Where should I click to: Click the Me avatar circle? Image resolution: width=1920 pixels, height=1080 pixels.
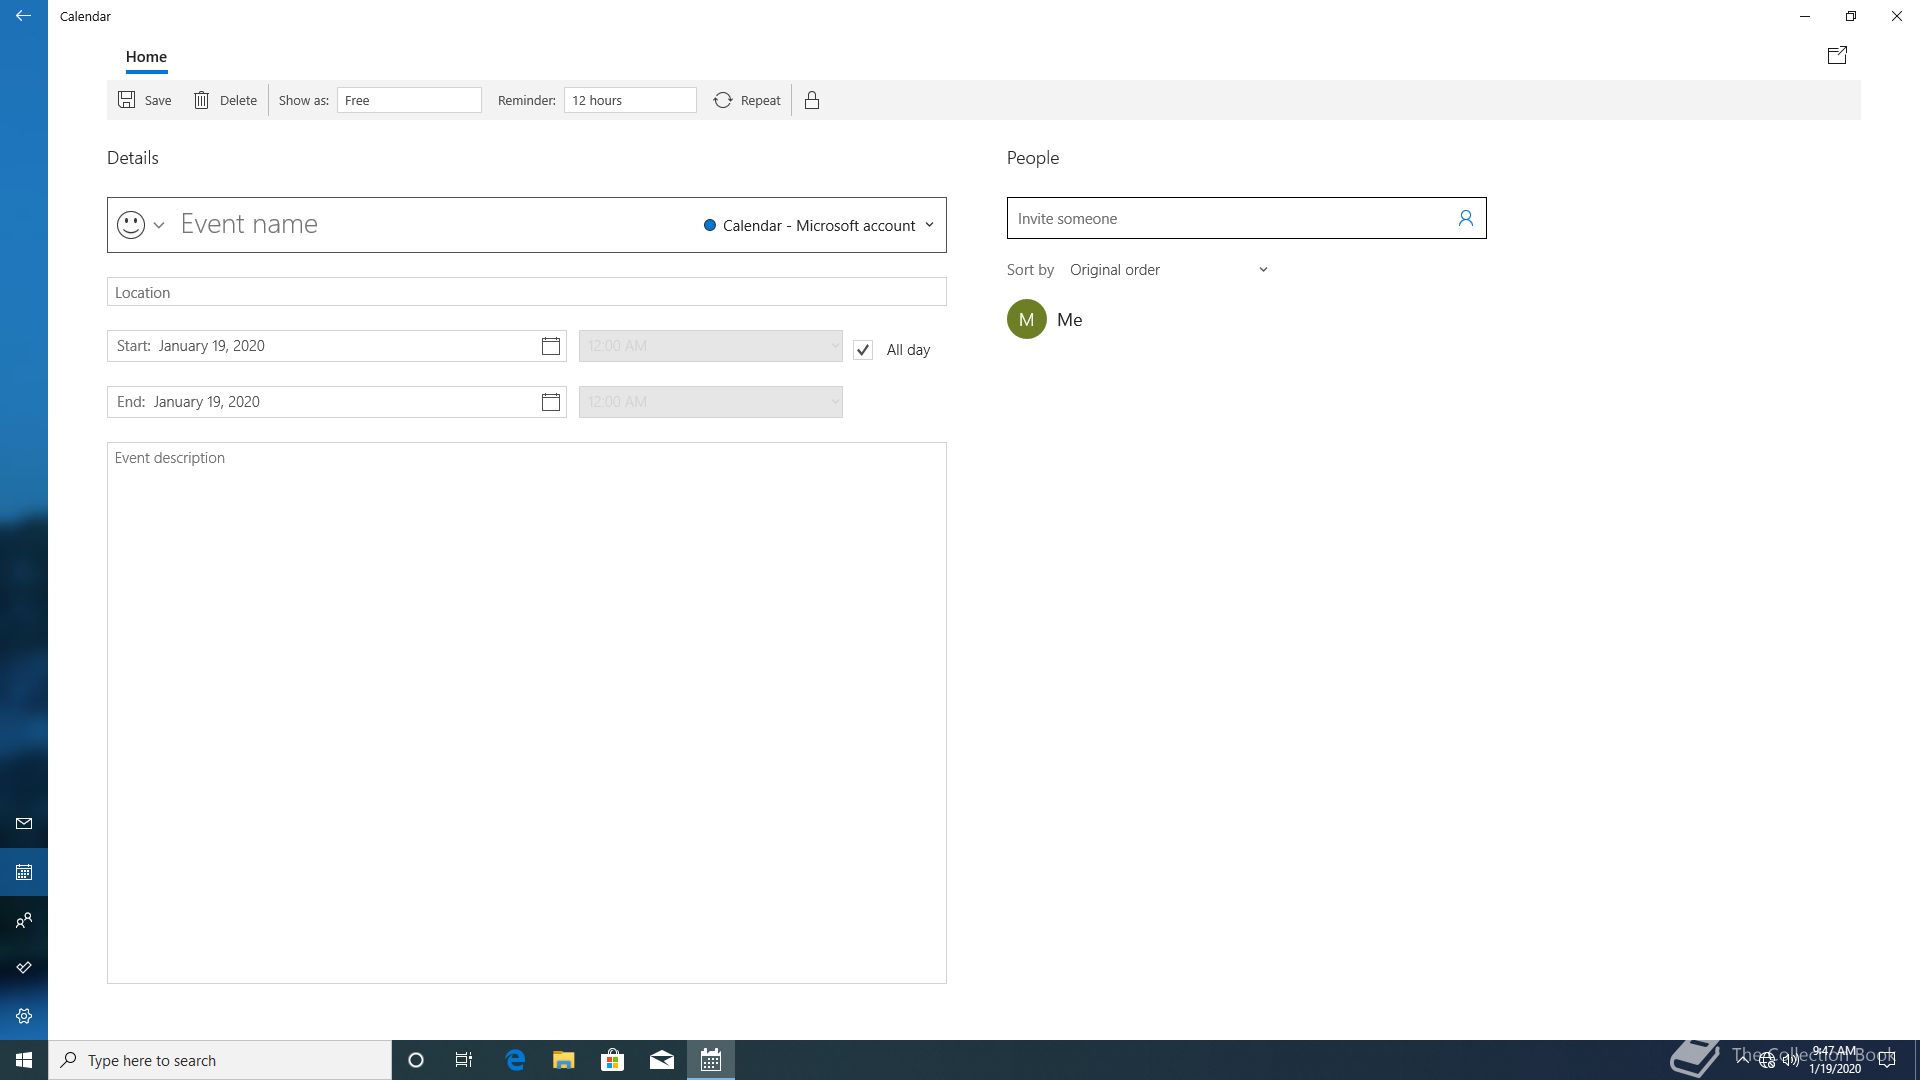click(1026, 319)
